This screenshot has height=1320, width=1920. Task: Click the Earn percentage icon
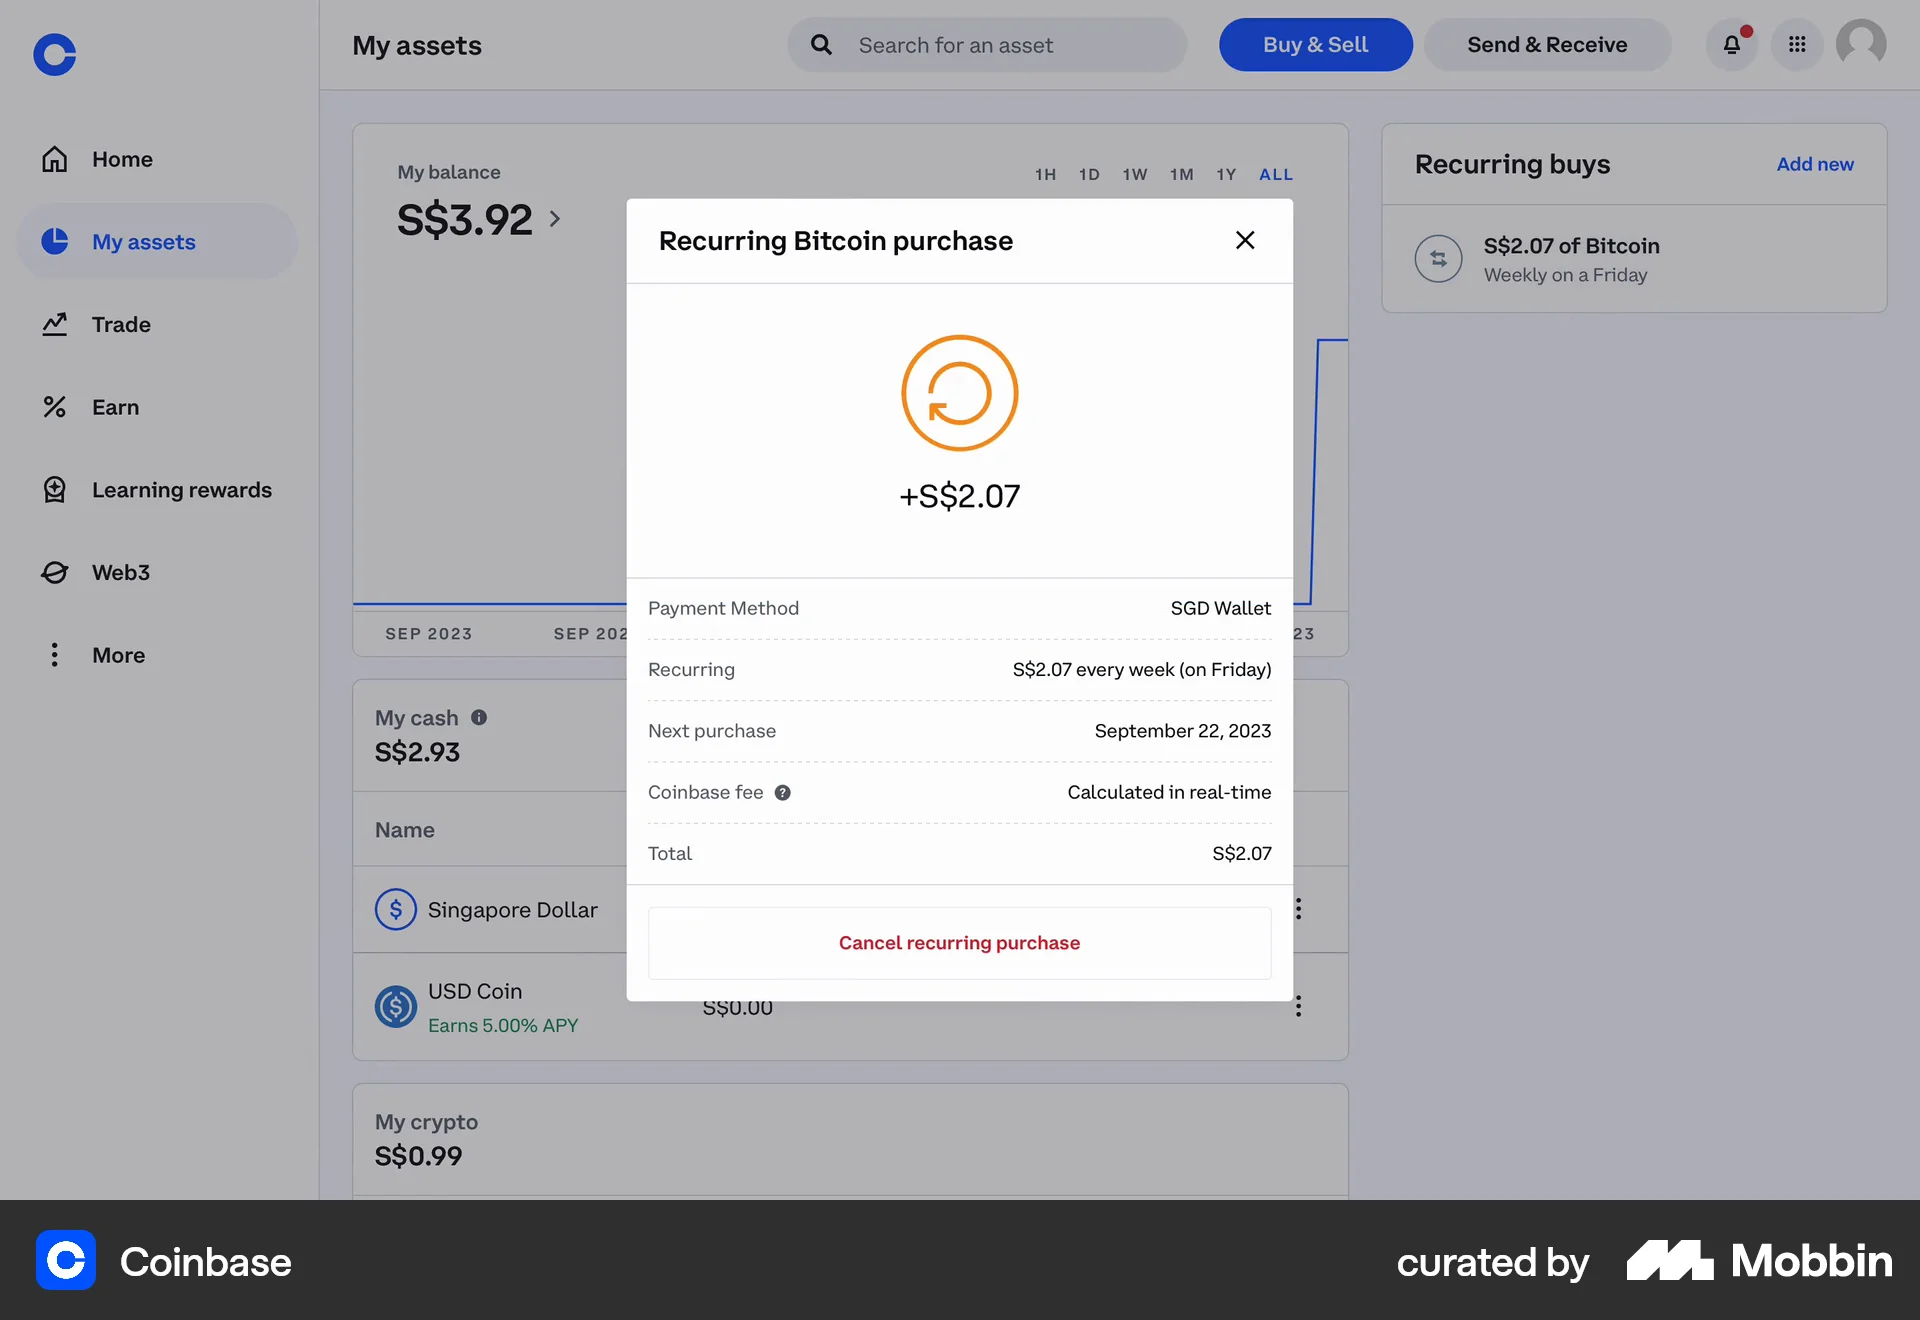tap(55, 407)
